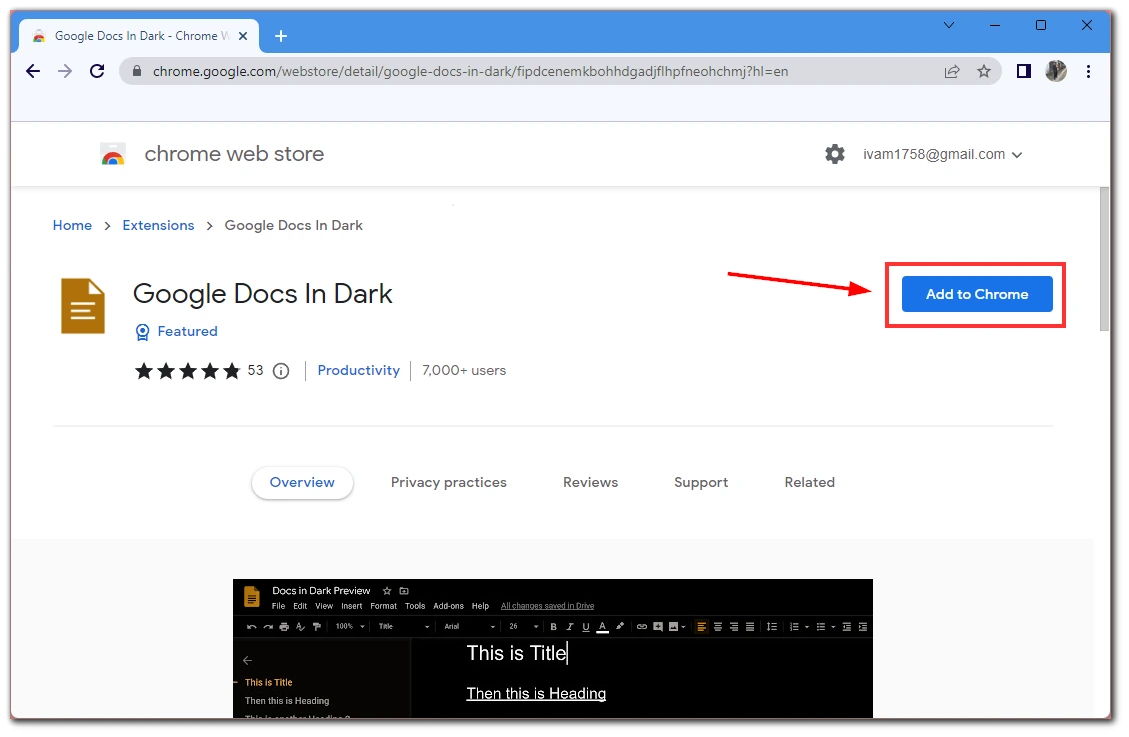This screenshot has height=737, width=1129.
Task: Click the 'Google Docs In Dark' breadcrumb text
Action: point(294,225)
